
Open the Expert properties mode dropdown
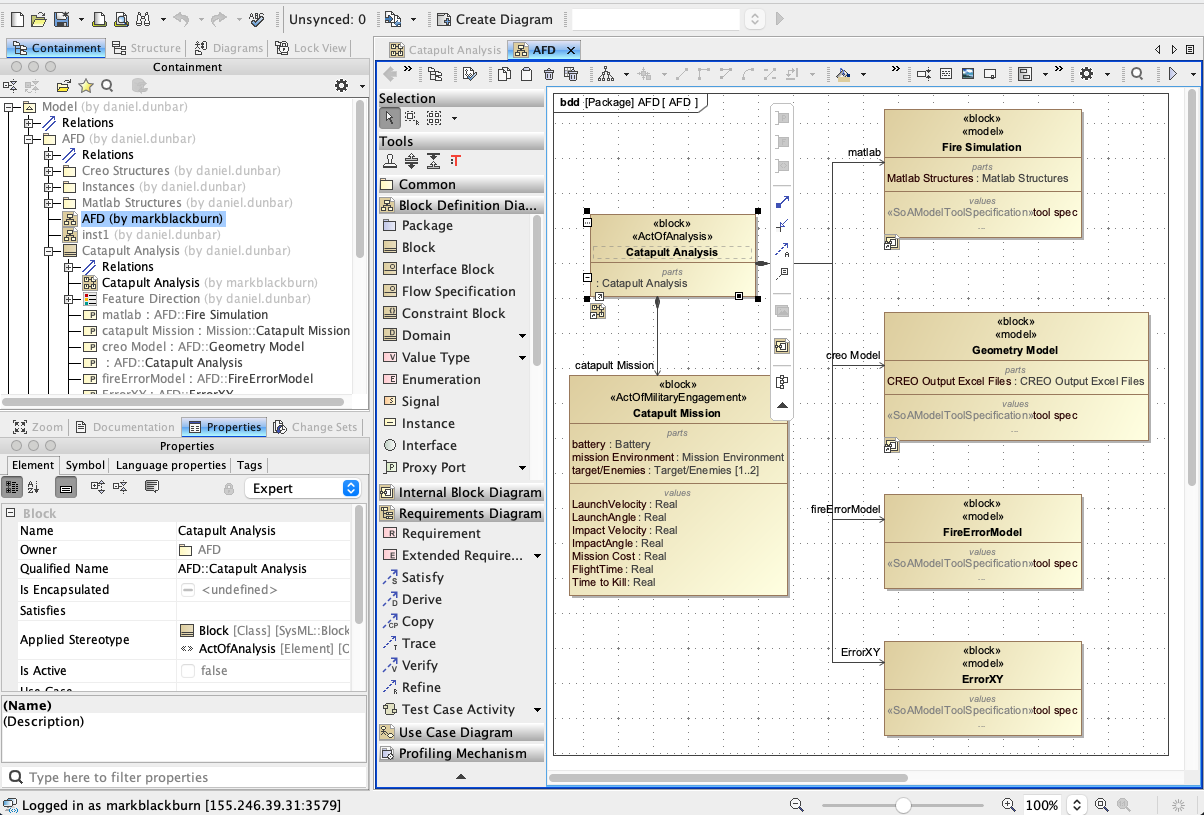(301, 488)
